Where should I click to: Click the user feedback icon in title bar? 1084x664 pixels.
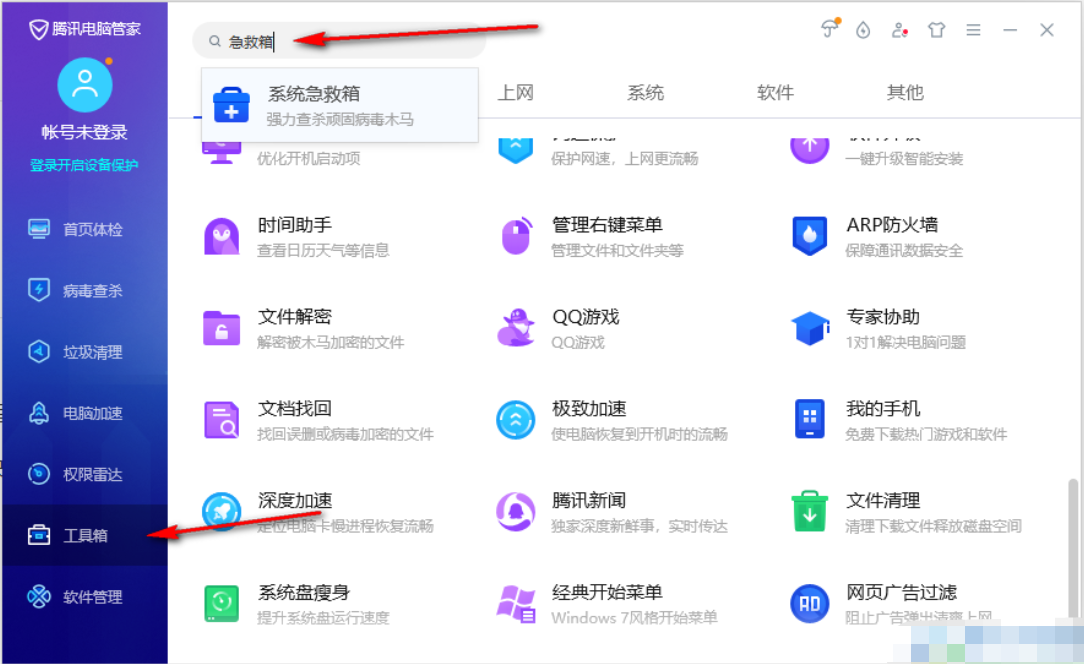click(x=899, y=30)
